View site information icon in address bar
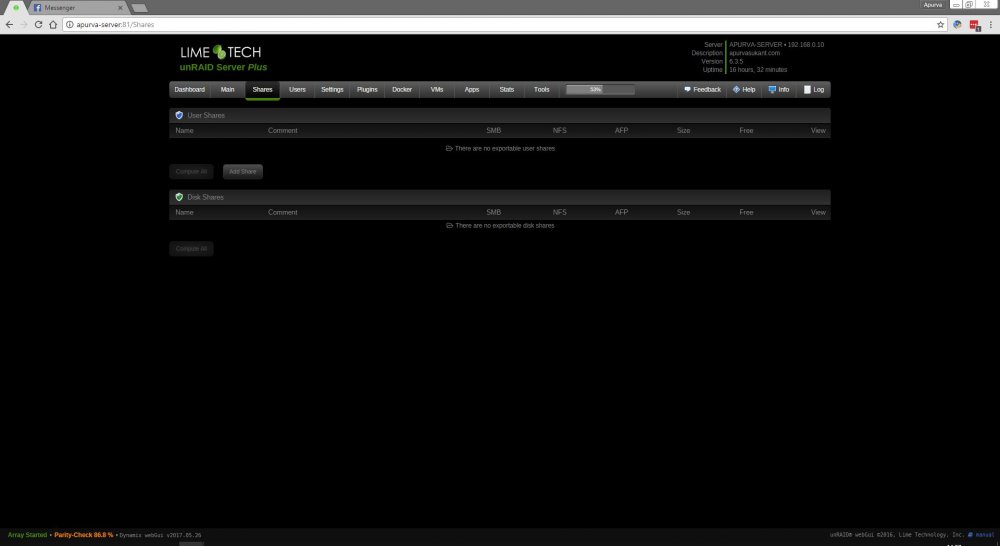1000x546 pixels. tap(70, 25)
